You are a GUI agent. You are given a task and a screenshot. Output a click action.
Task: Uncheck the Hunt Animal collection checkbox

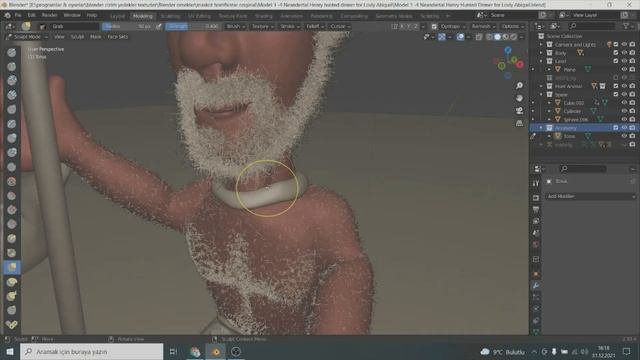coord(616,86)
